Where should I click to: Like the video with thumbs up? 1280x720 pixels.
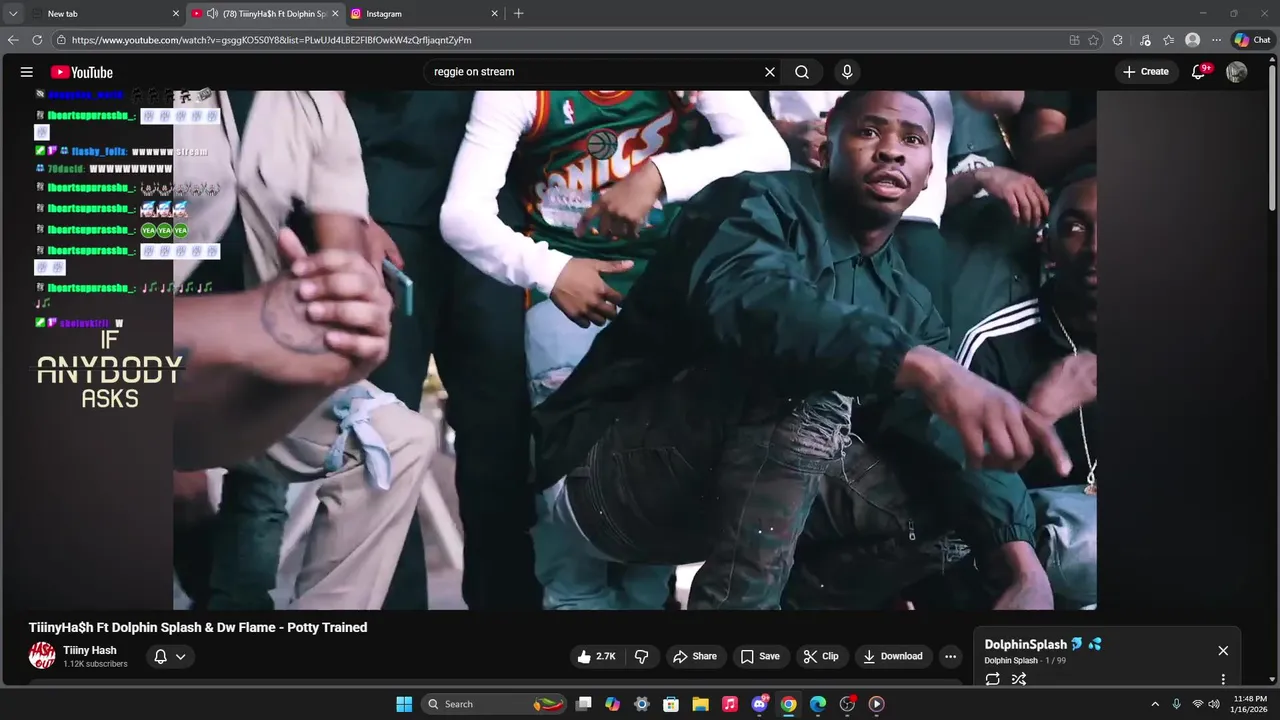coord(596,656)
